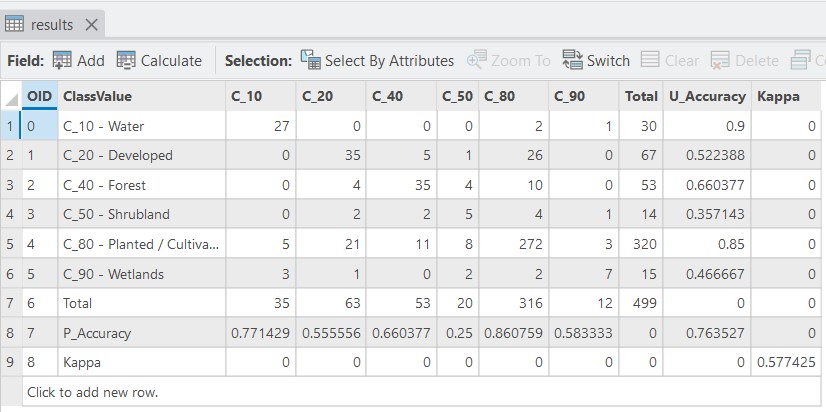Click the Delete selection icon
This screenshot has width=826, height=412.
(720, 61)
